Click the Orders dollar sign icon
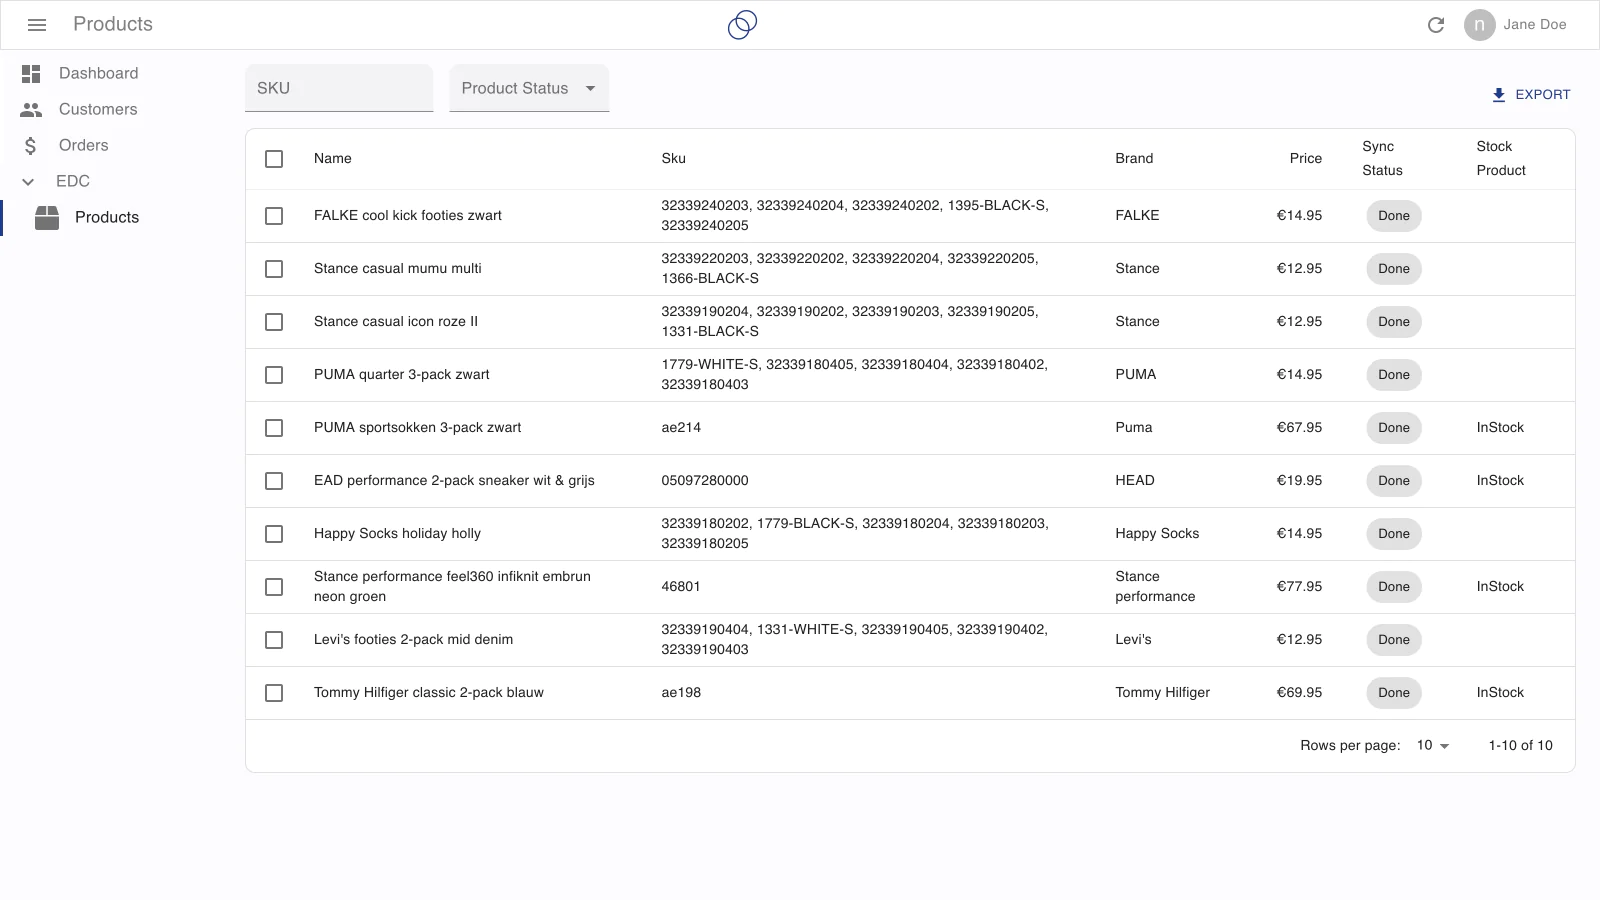 (31, 146)
